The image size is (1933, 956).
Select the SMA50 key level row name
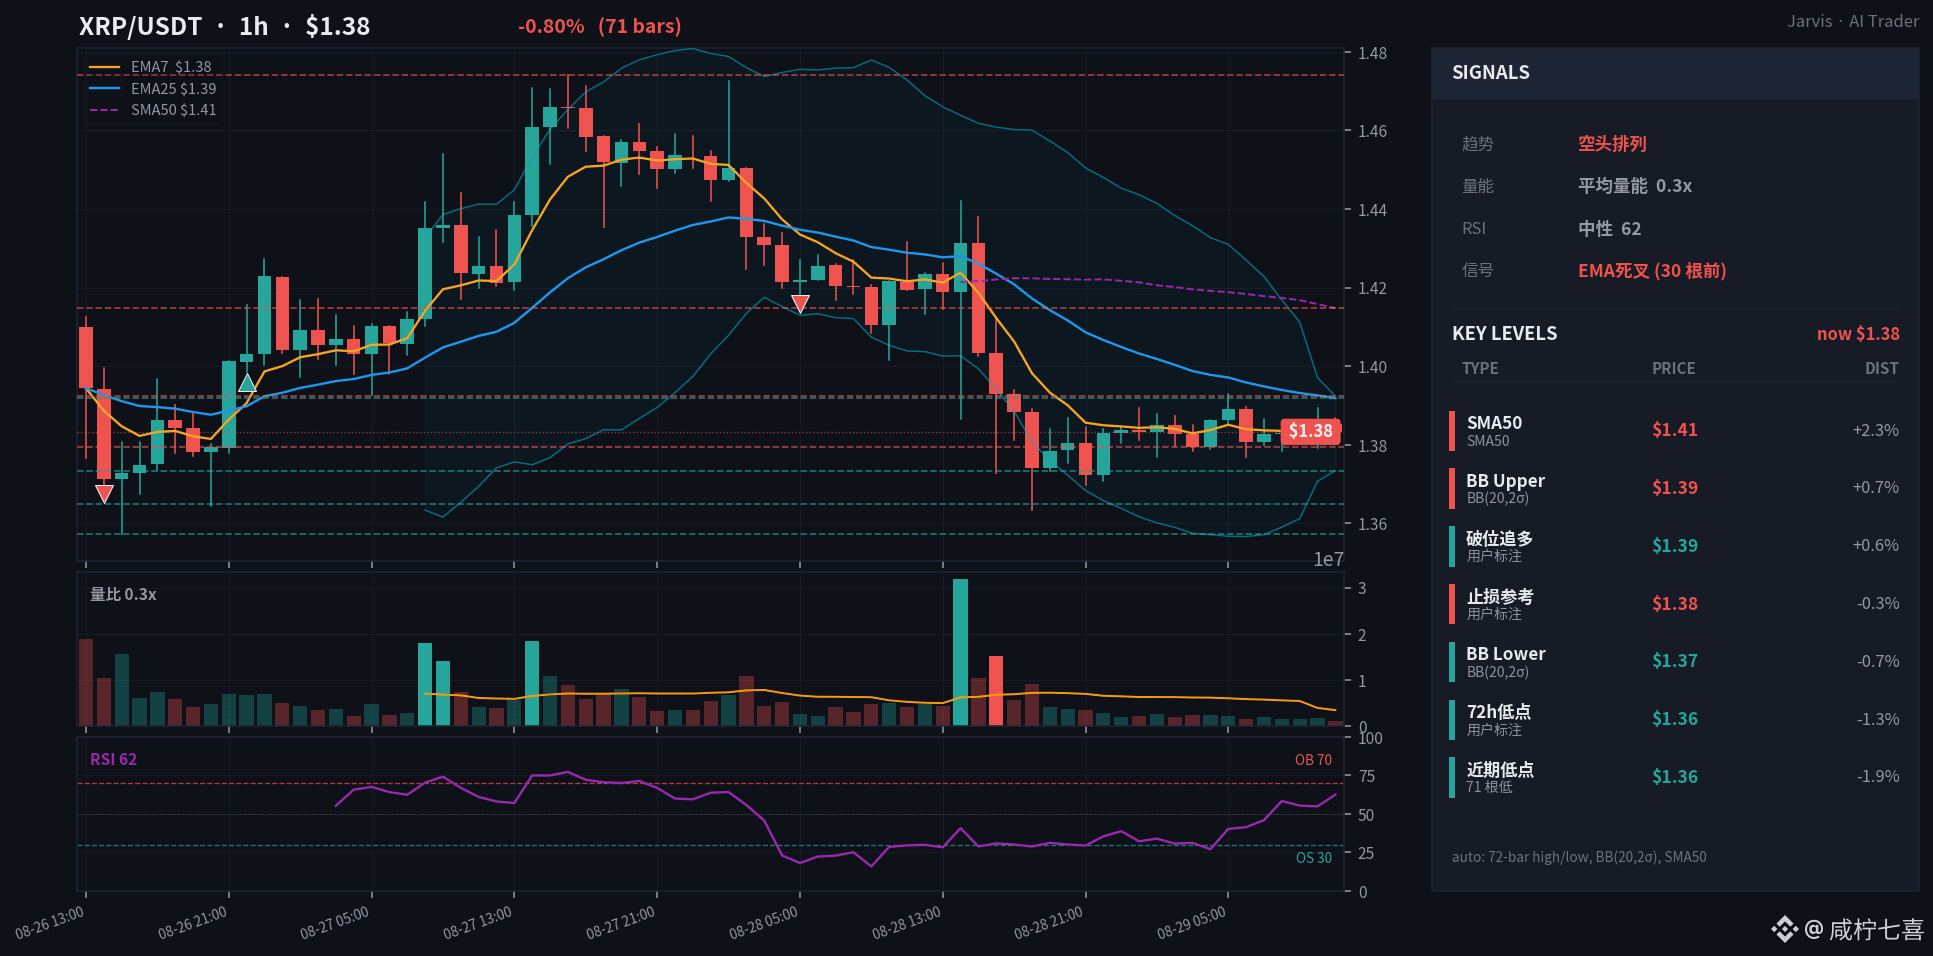click(x=1494, y=423)
